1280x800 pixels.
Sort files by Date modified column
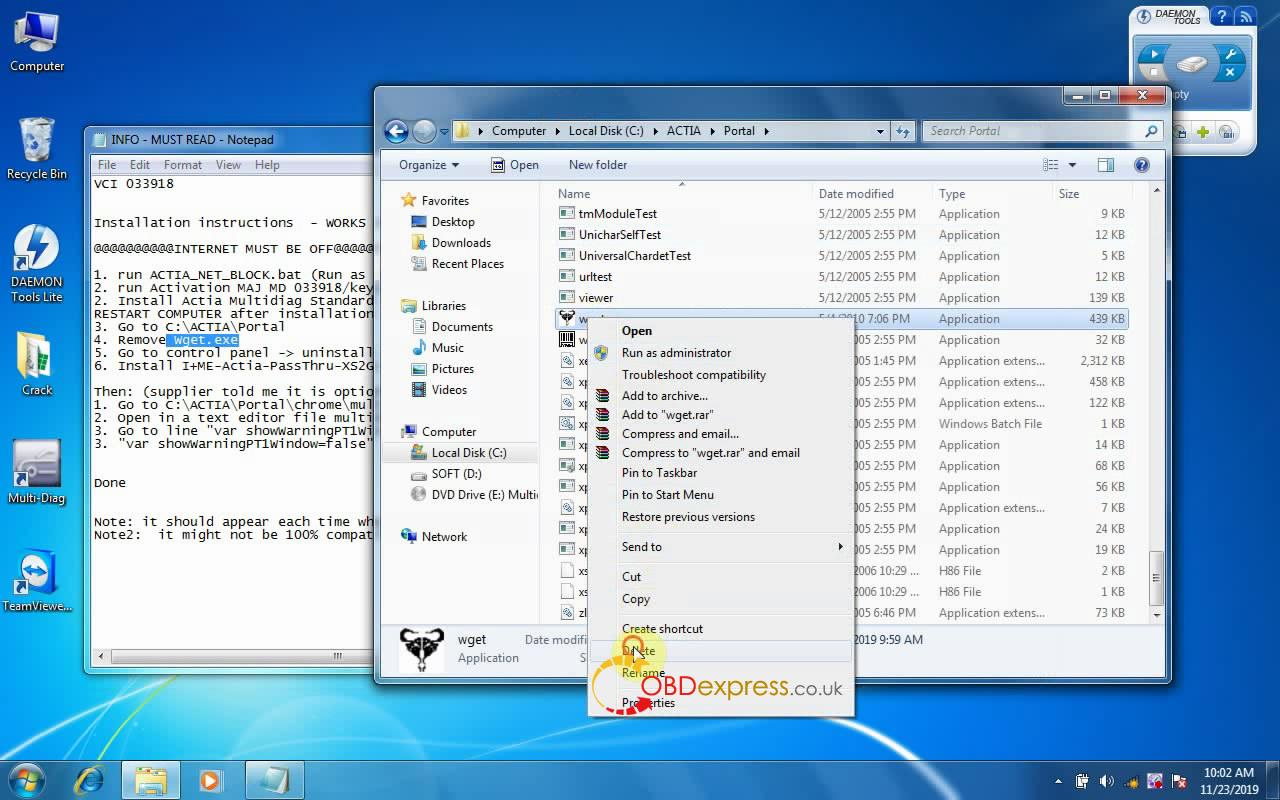[871, 194]
